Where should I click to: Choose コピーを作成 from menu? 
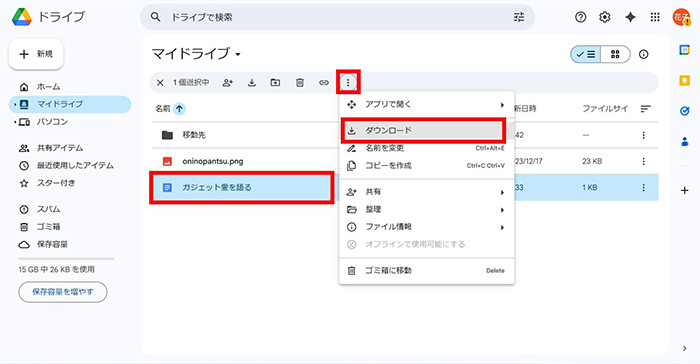point(426,166)
